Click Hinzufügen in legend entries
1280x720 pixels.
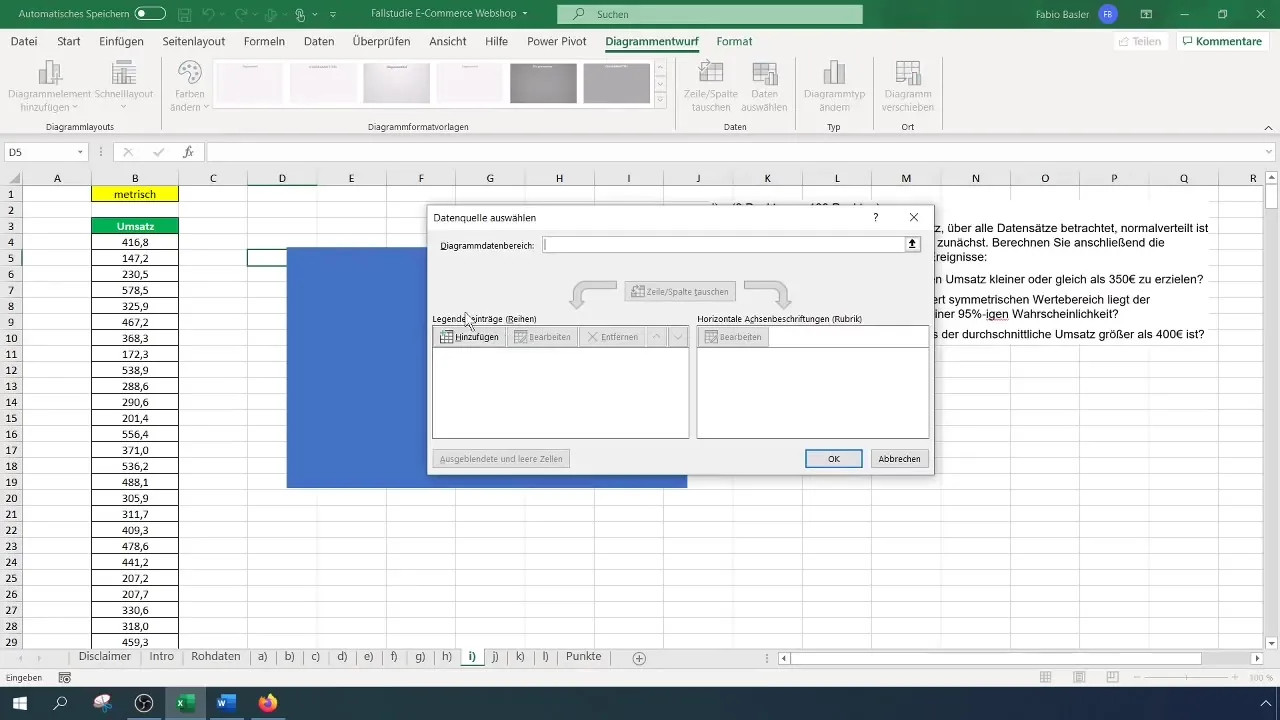point(469,337)
